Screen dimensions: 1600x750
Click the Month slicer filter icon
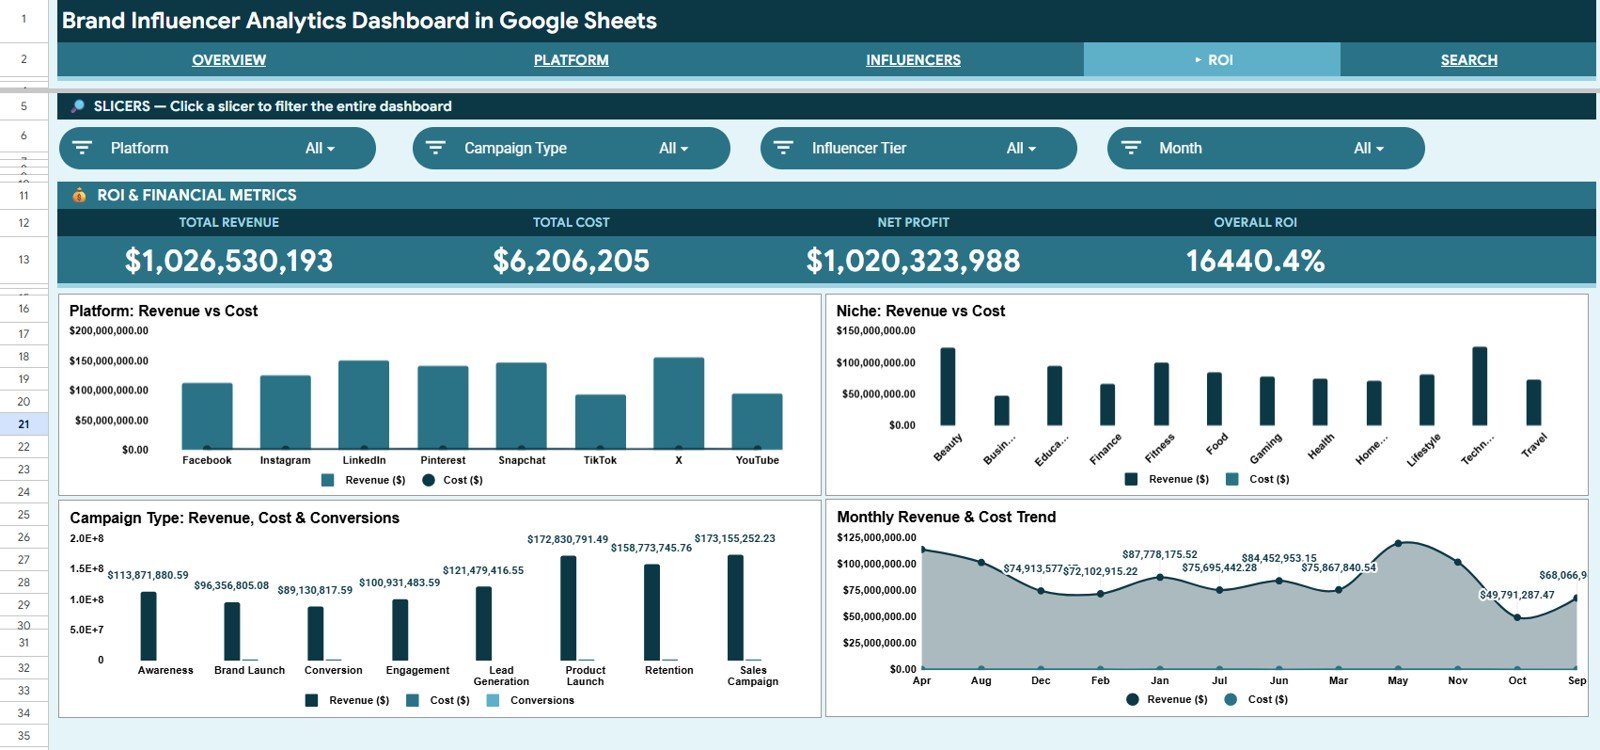[1131, 148]
